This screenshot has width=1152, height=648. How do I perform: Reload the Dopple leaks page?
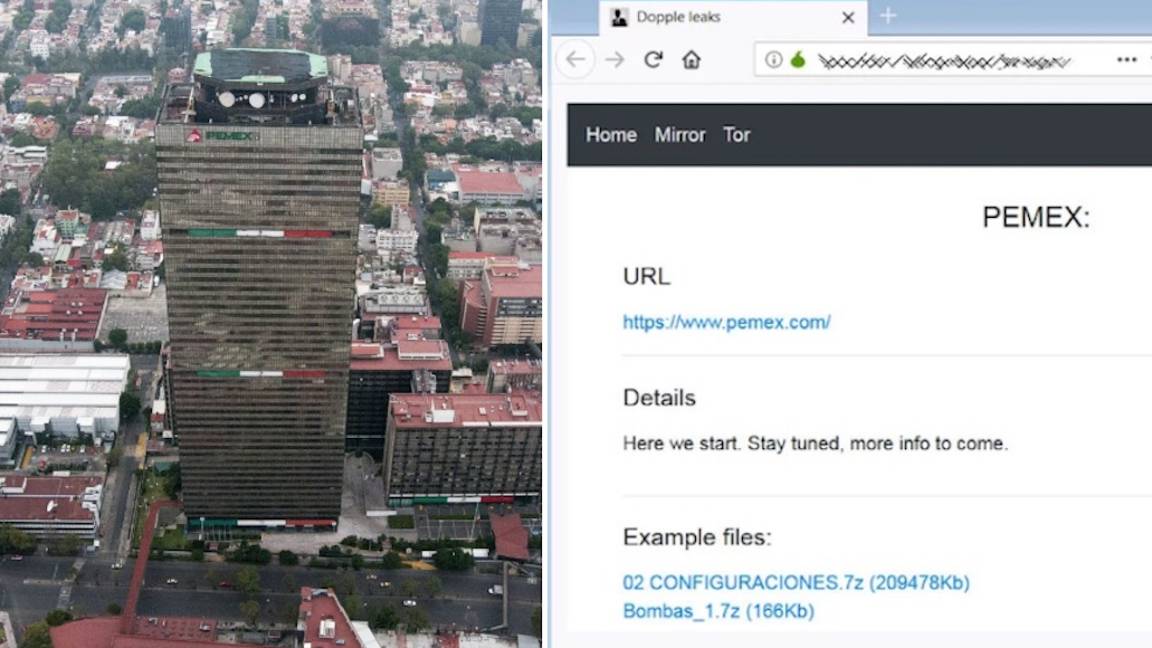coord(653,60)
